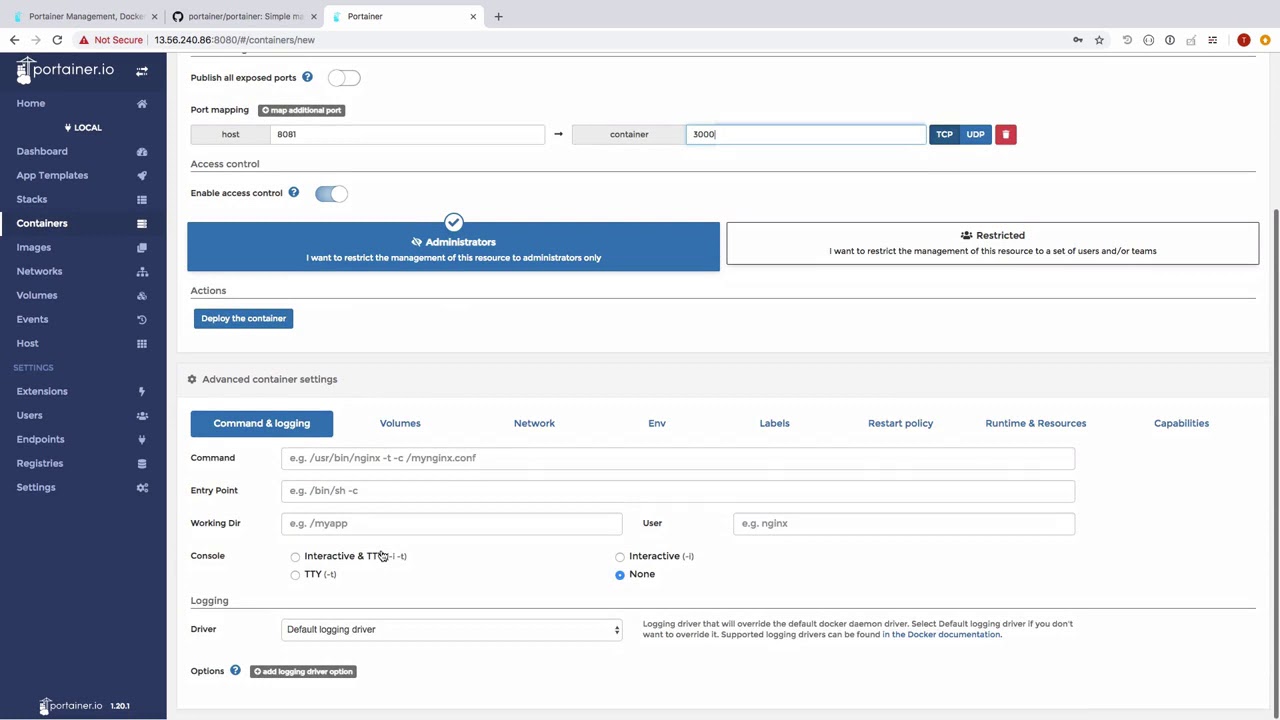
Task: Click the browser reload icon
Action: [57, 40]
